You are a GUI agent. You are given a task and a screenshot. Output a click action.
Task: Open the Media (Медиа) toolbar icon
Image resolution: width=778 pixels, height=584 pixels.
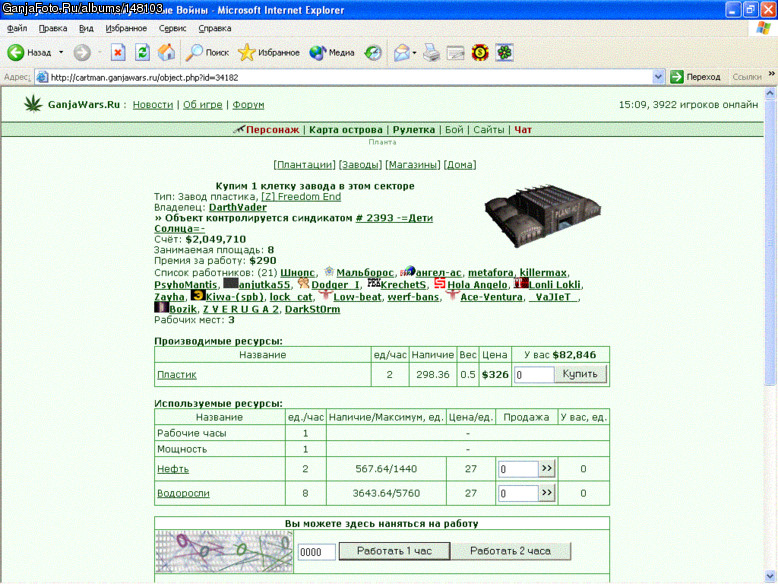[317, 52]
